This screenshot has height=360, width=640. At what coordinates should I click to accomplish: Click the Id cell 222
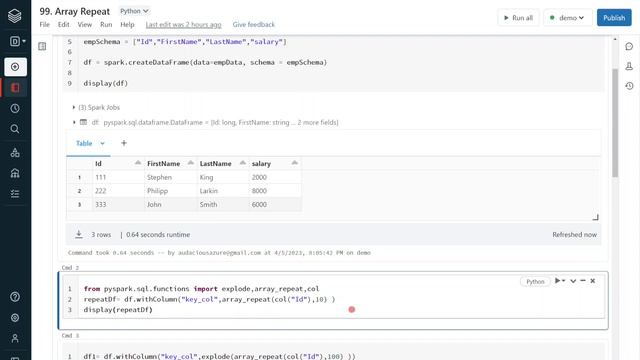(x=118, y=191)
